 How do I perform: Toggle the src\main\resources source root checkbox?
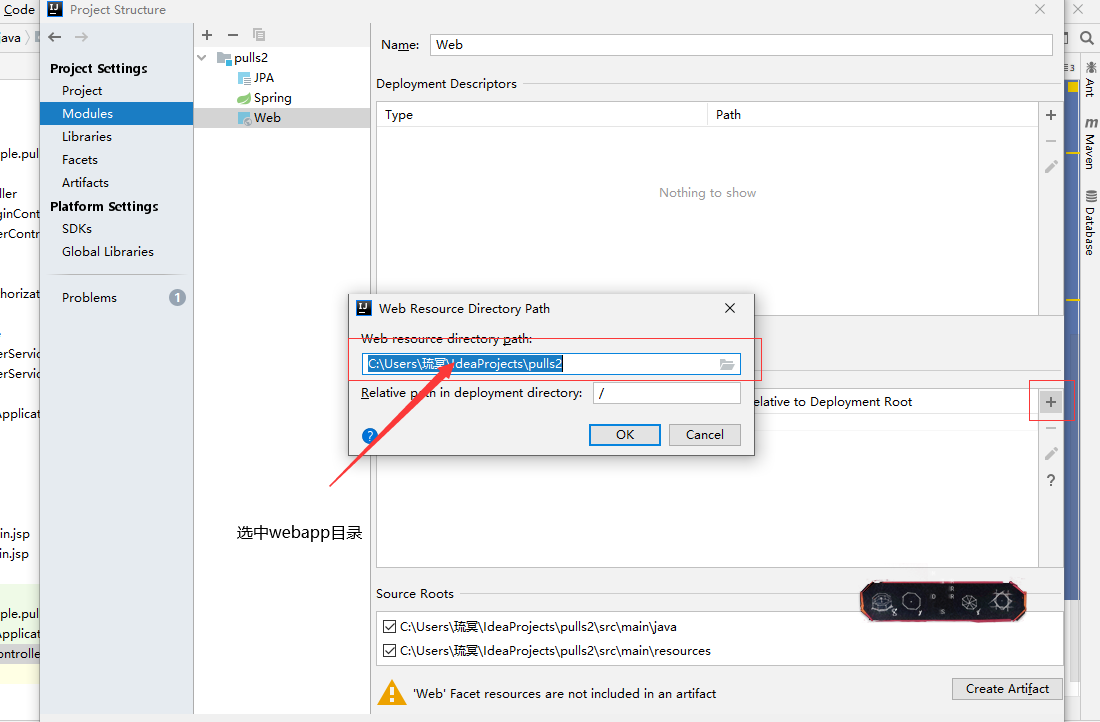coord(389,650)
